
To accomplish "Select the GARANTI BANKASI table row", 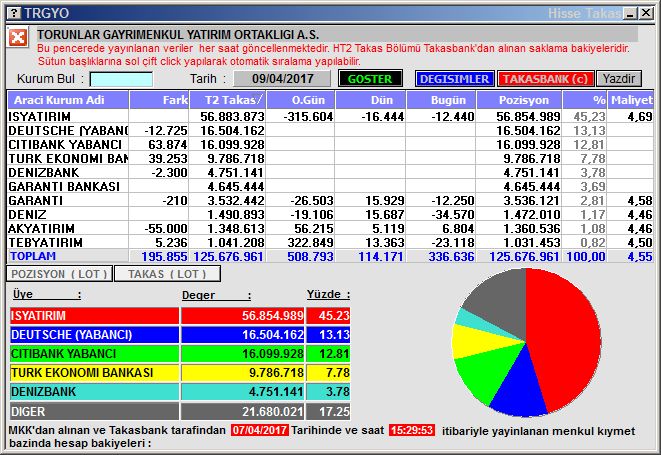I will click(330, 186).
